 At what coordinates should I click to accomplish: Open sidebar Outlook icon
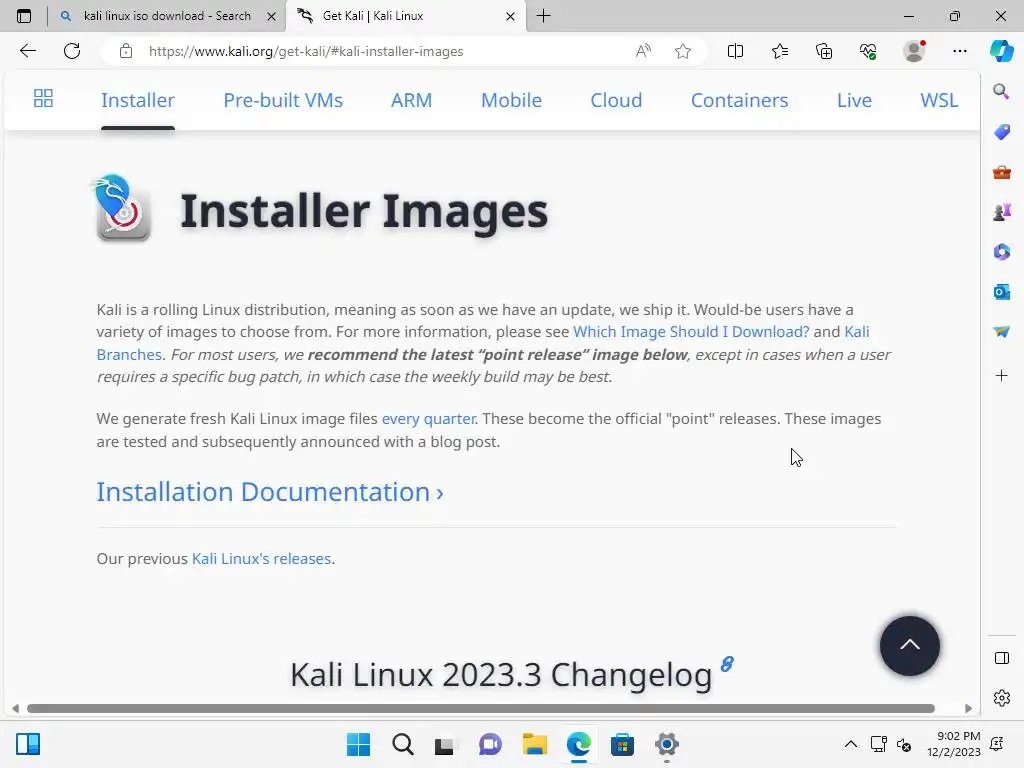tap(1001, 292)
